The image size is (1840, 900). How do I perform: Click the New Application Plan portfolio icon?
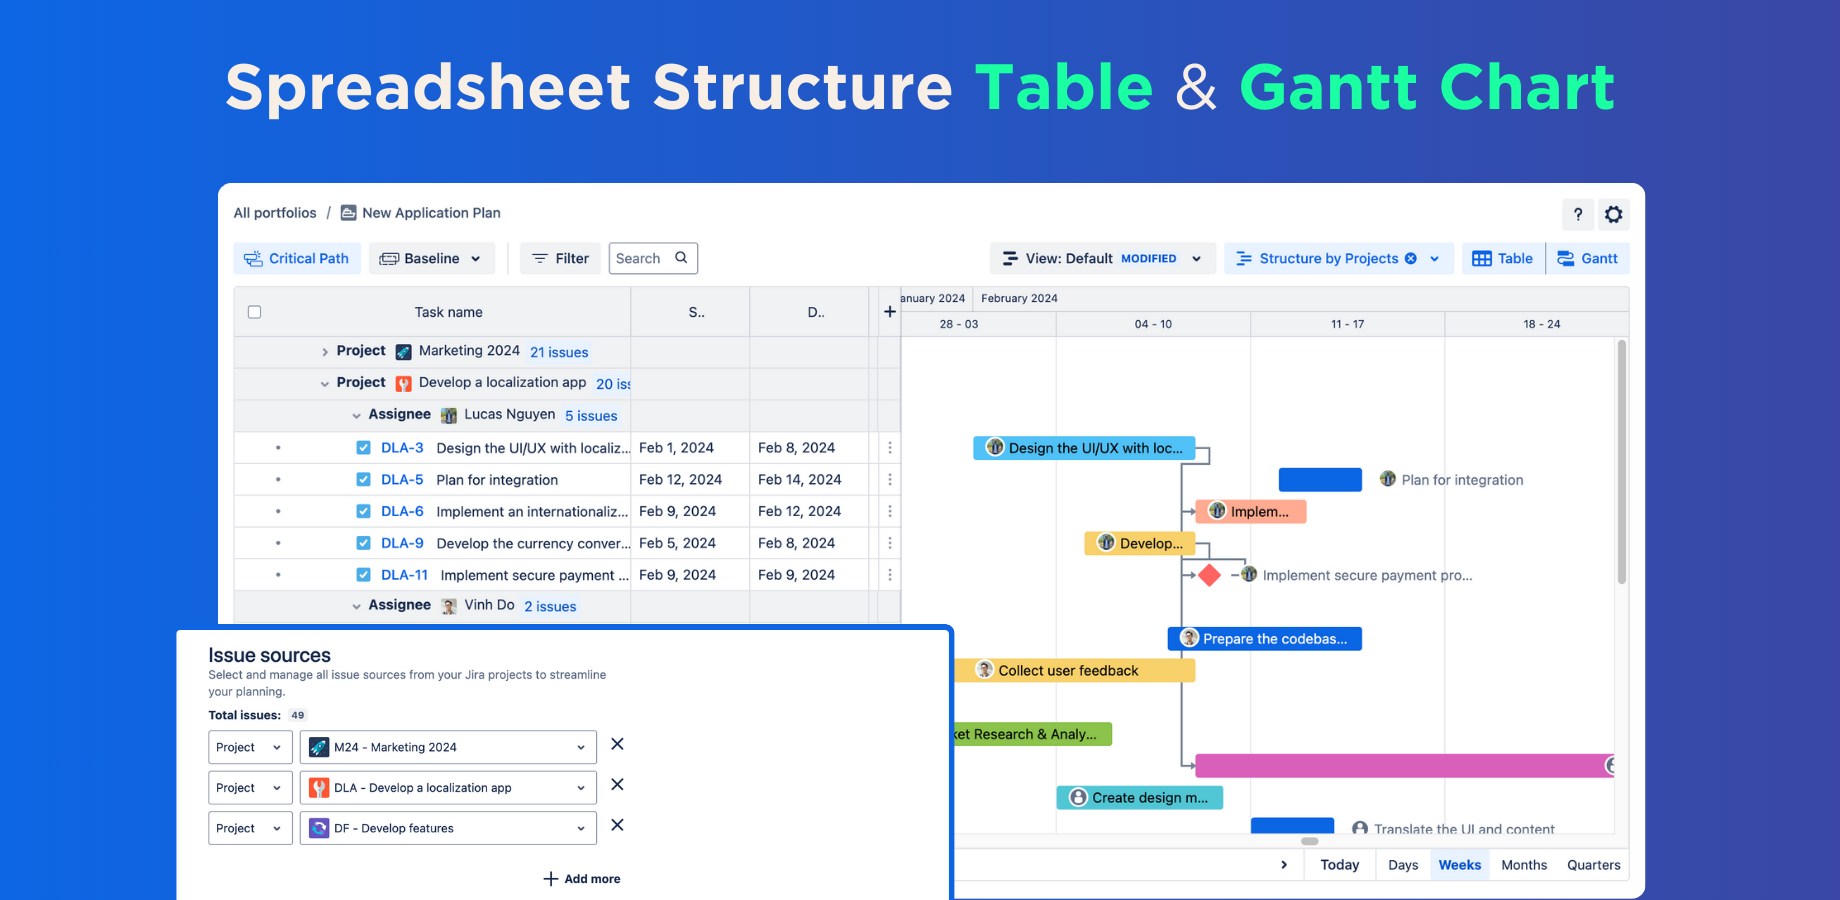349,213
